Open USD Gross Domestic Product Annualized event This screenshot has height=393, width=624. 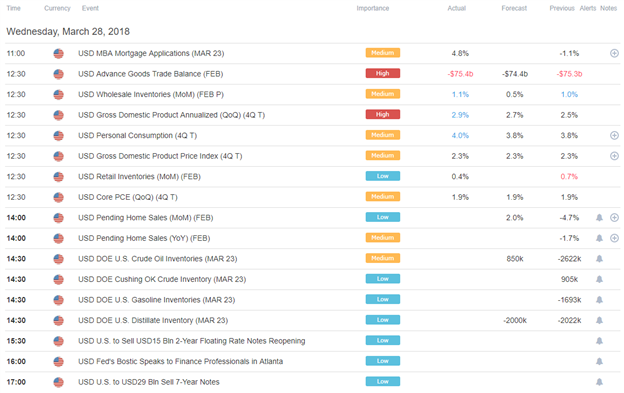point(172,115)
